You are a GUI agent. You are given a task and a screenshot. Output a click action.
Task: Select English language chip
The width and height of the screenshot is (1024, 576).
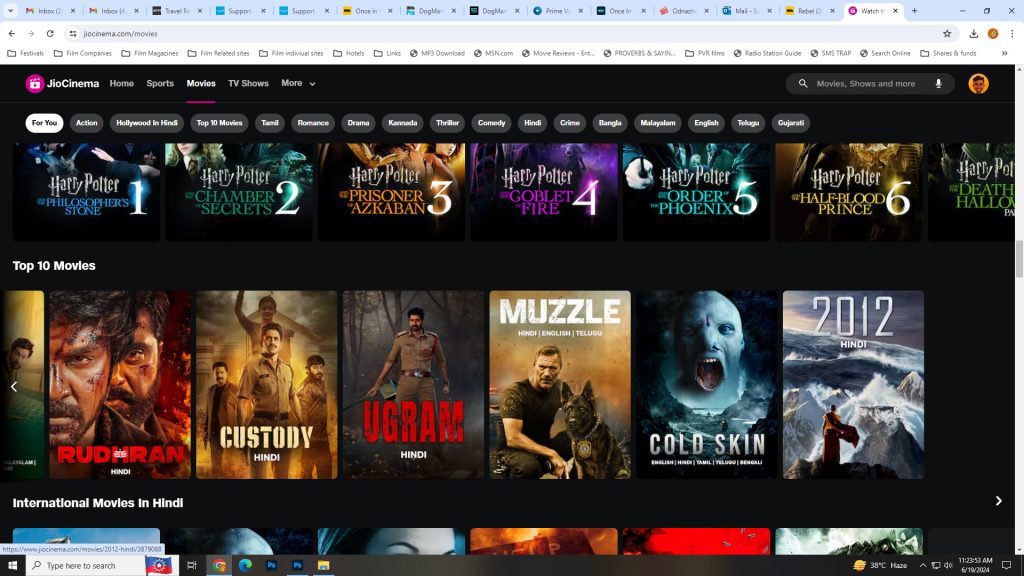(x=706, y=123)
